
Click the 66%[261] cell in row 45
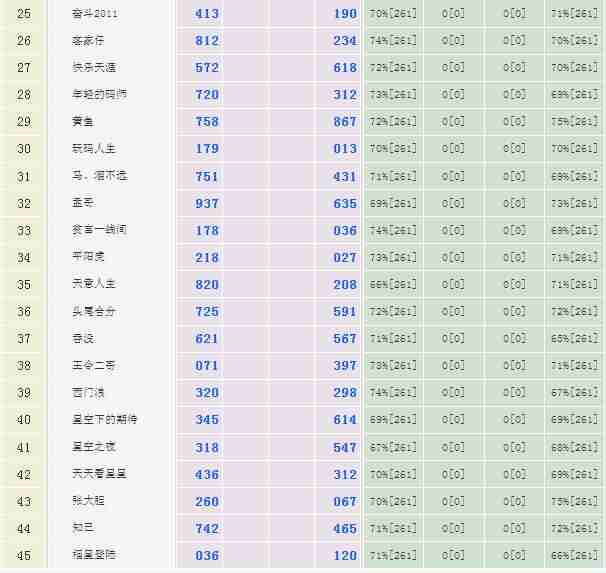point(575,555)
